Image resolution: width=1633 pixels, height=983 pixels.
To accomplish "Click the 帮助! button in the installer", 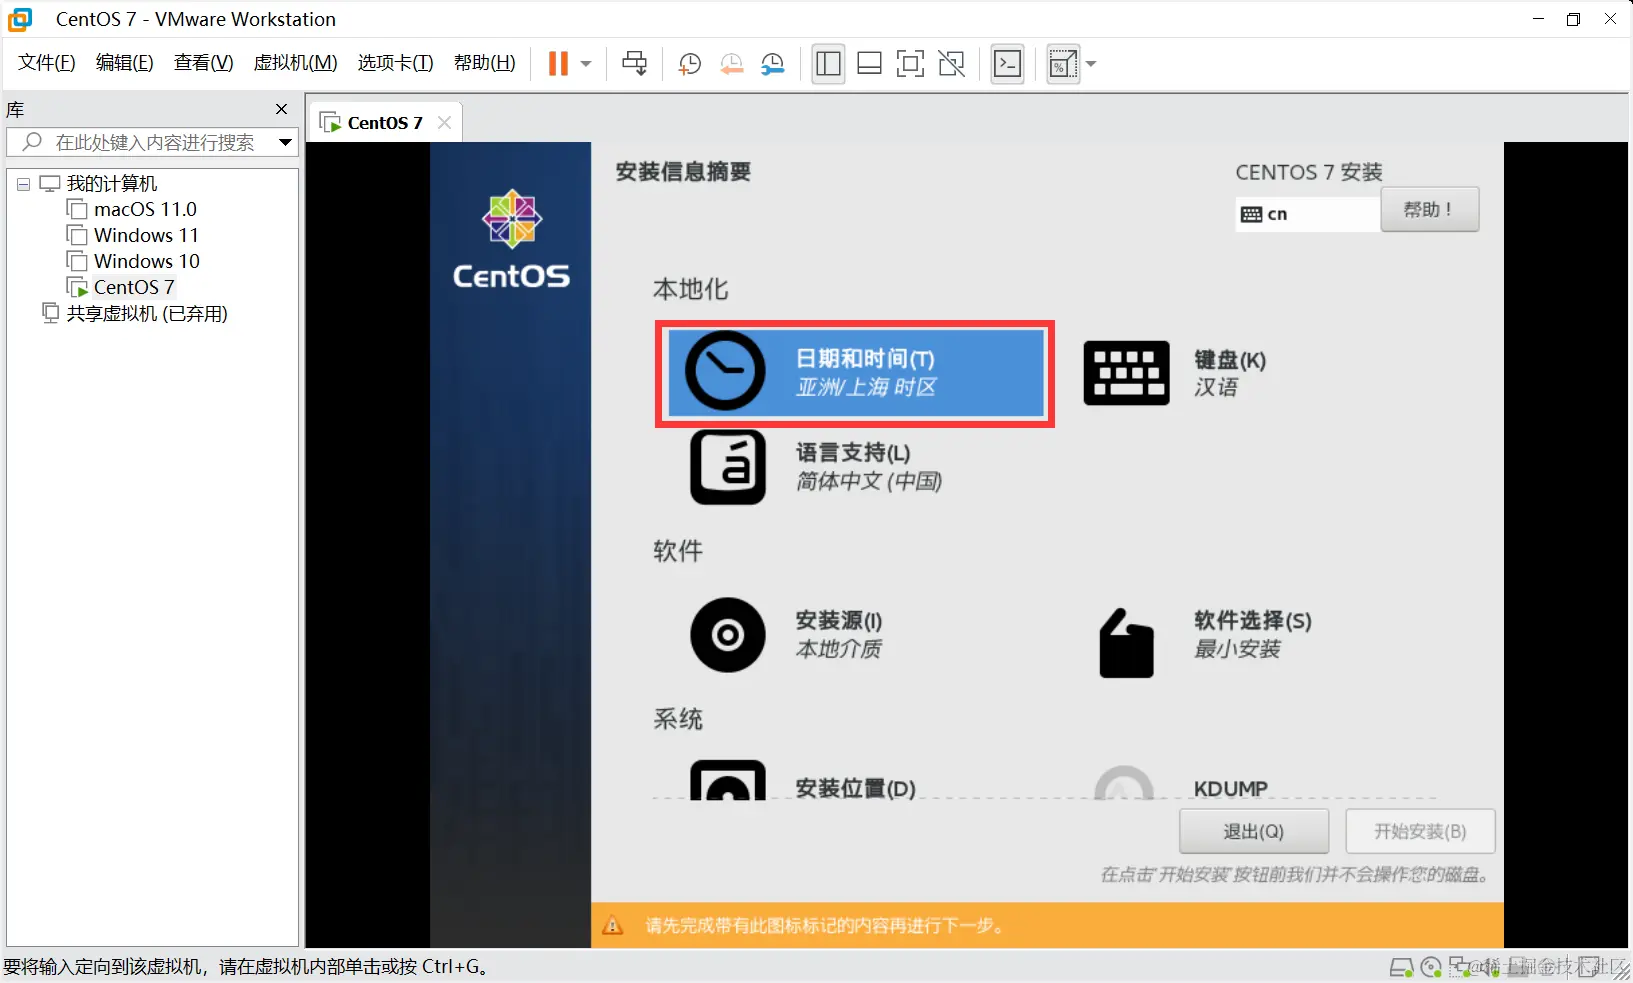I will (1429, 210).
